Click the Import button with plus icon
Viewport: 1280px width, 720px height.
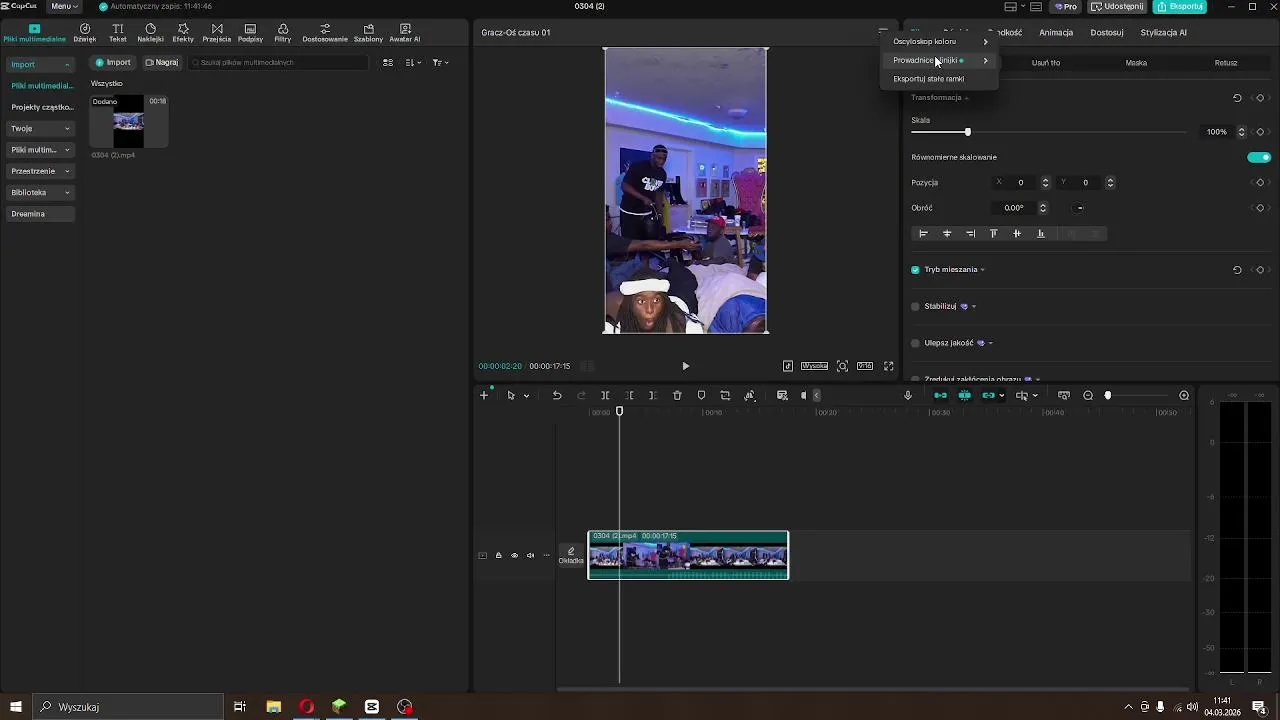113,62
